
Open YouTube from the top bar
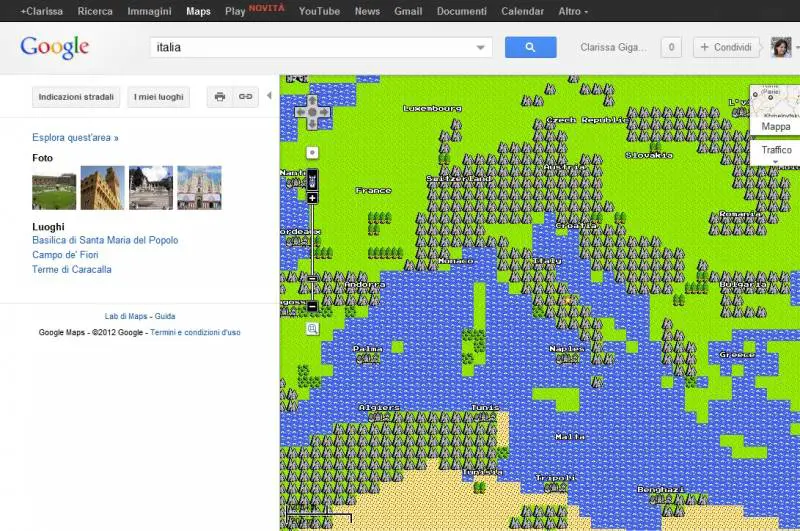coord(319,11)
